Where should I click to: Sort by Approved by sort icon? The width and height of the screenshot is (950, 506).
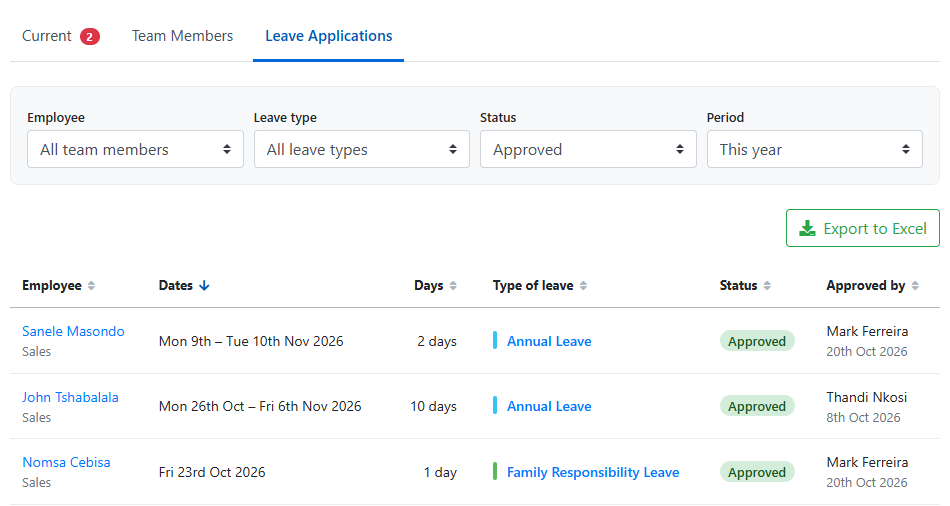pyautogui.click(x=915, y=285)
